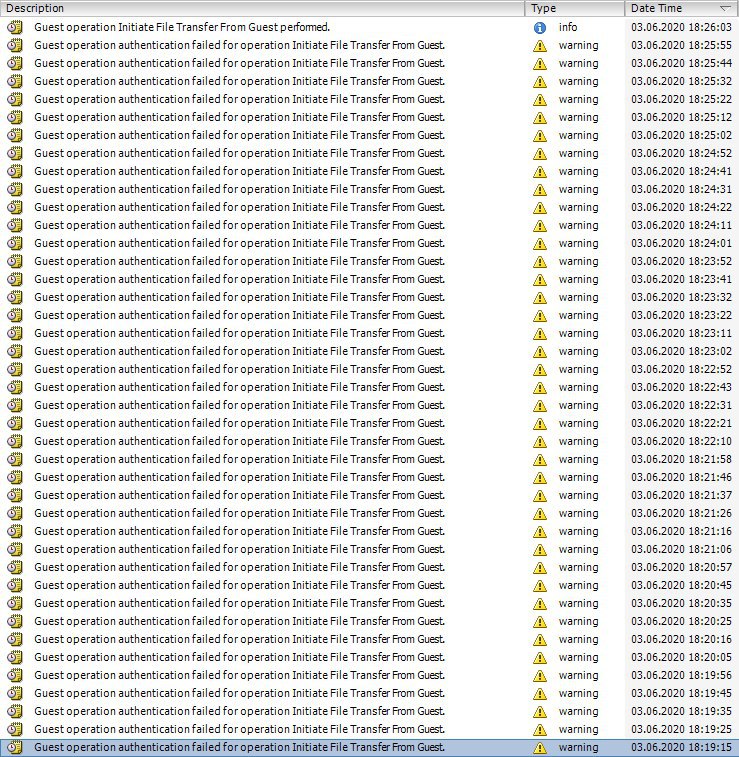
Task: Select the failed authentication description at 18:20:35
Action: click(x=239, y=603)
